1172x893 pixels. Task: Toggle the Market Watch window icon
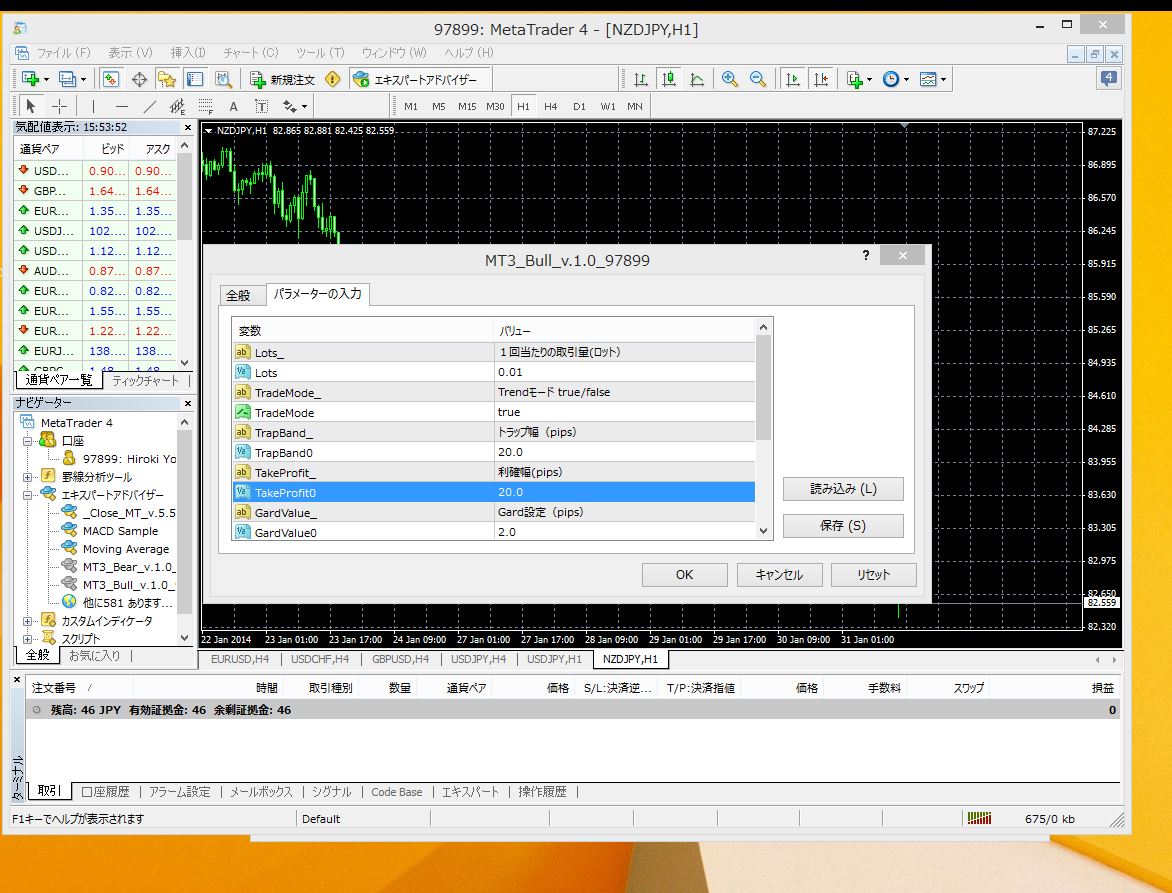click(111, 79)
